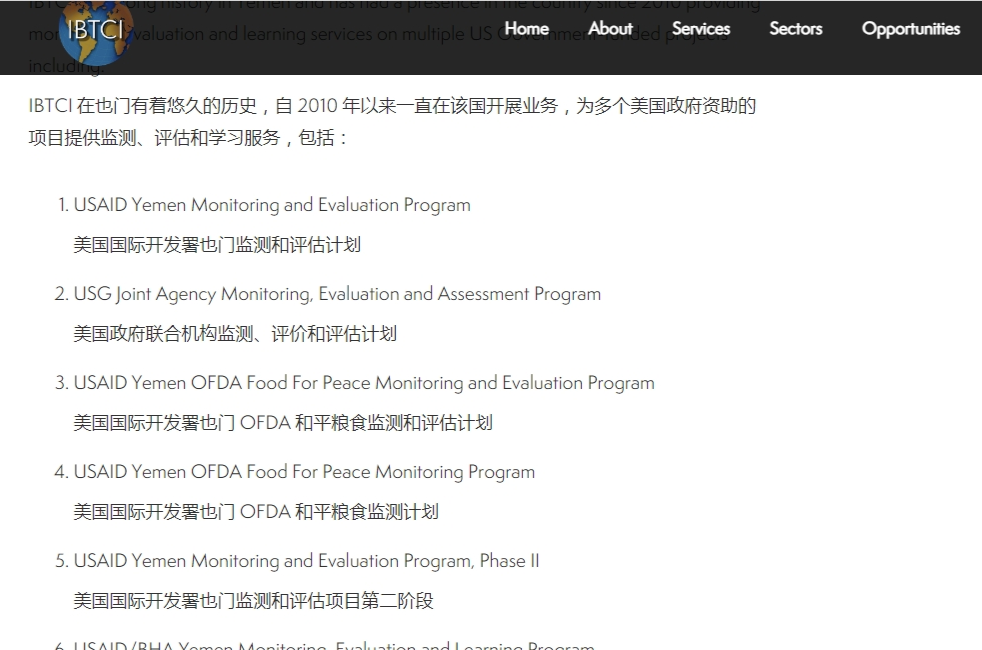
Task: Click the IBTCI globe logo
Action: 96,31
